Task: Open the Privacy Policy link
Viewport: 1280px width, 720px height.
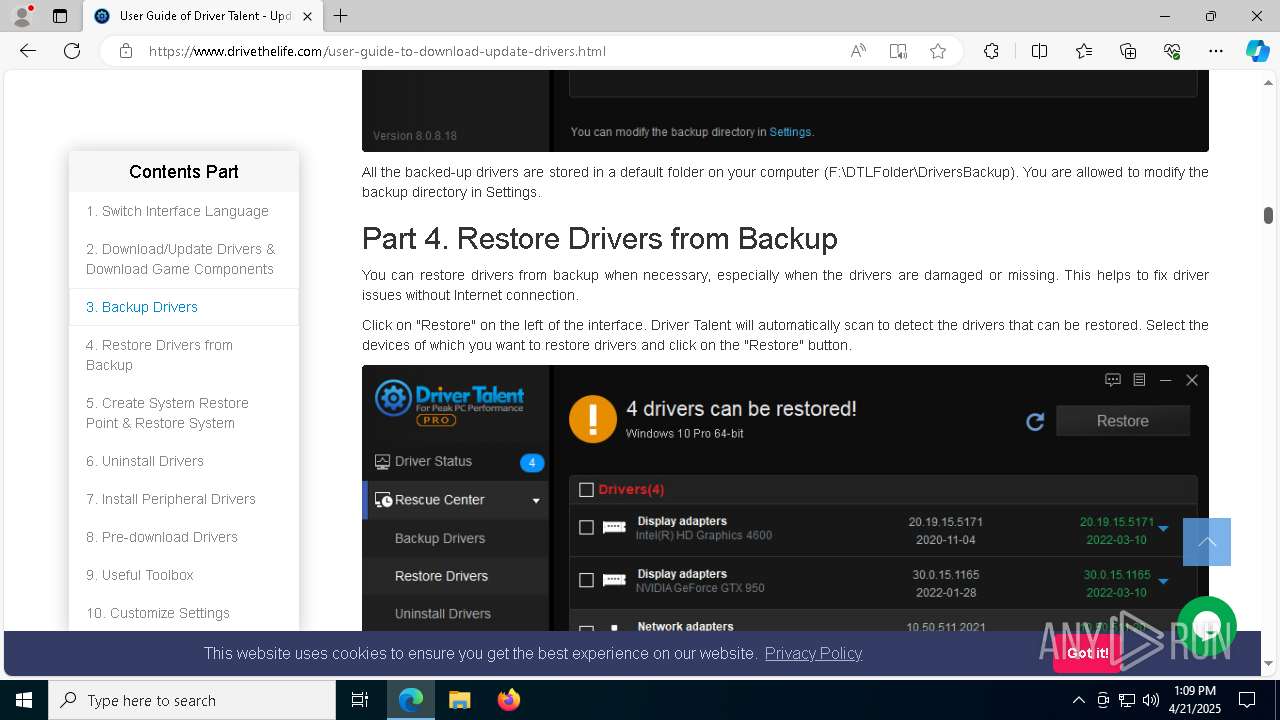Action: [x=813, y=653]
